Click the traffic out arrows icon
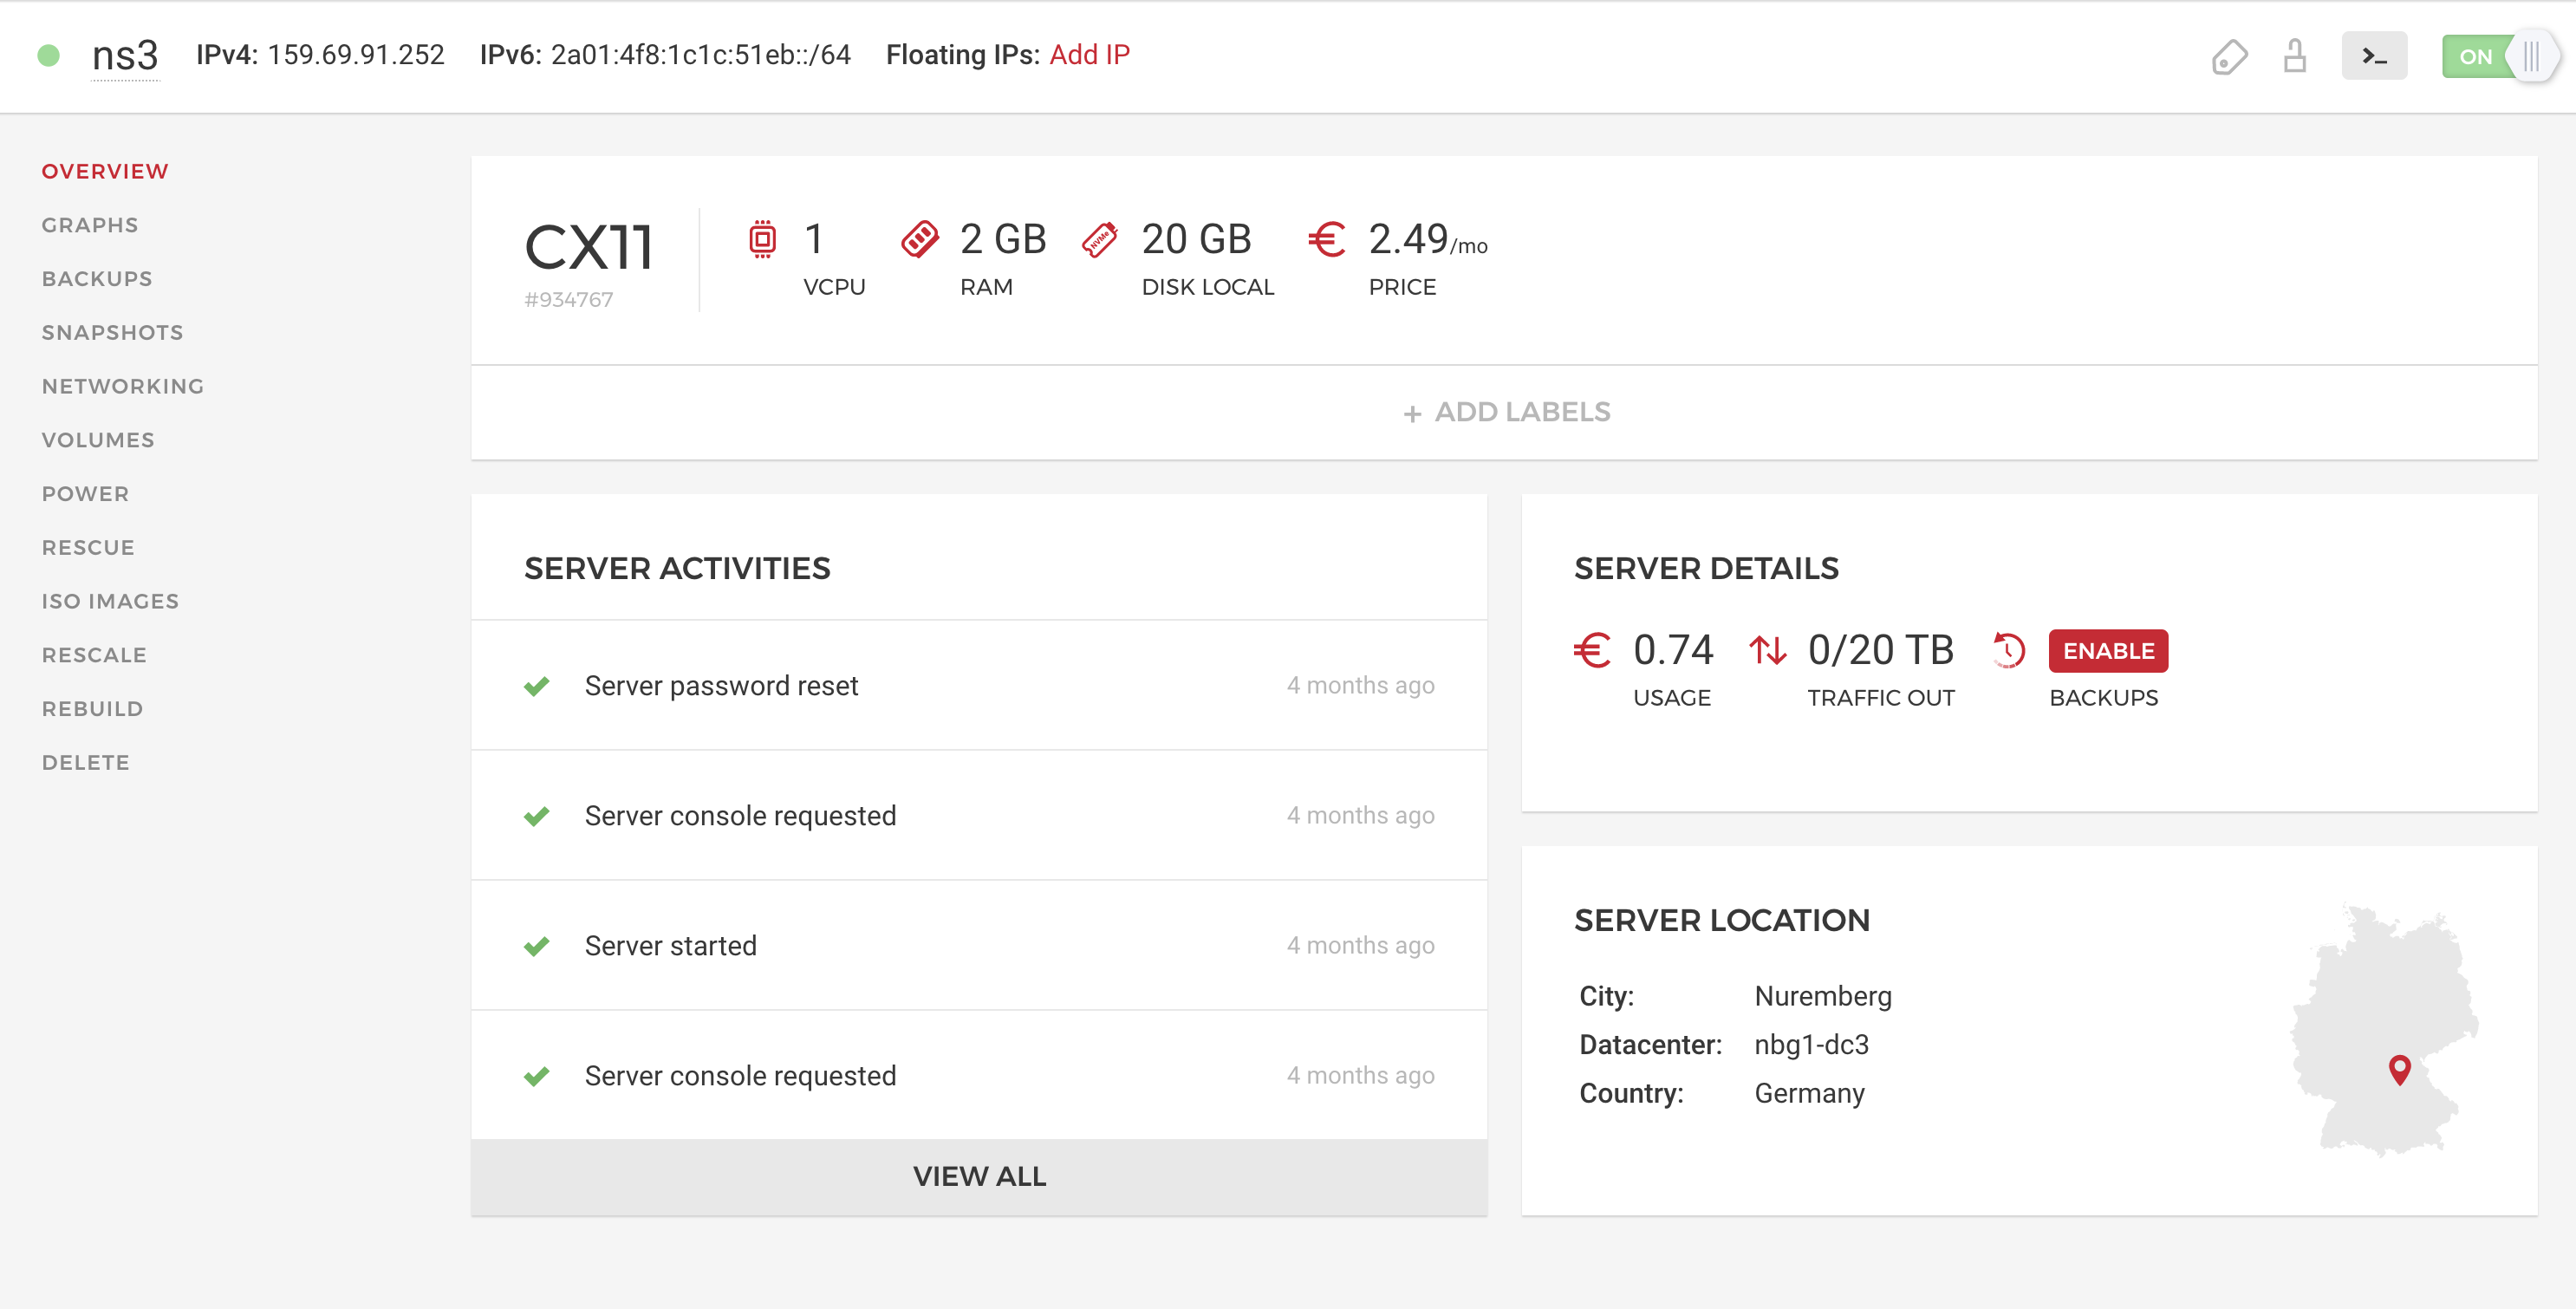Image resolution: width=2576 pixels, height=1309 pixels. [x=1767, y=650]
